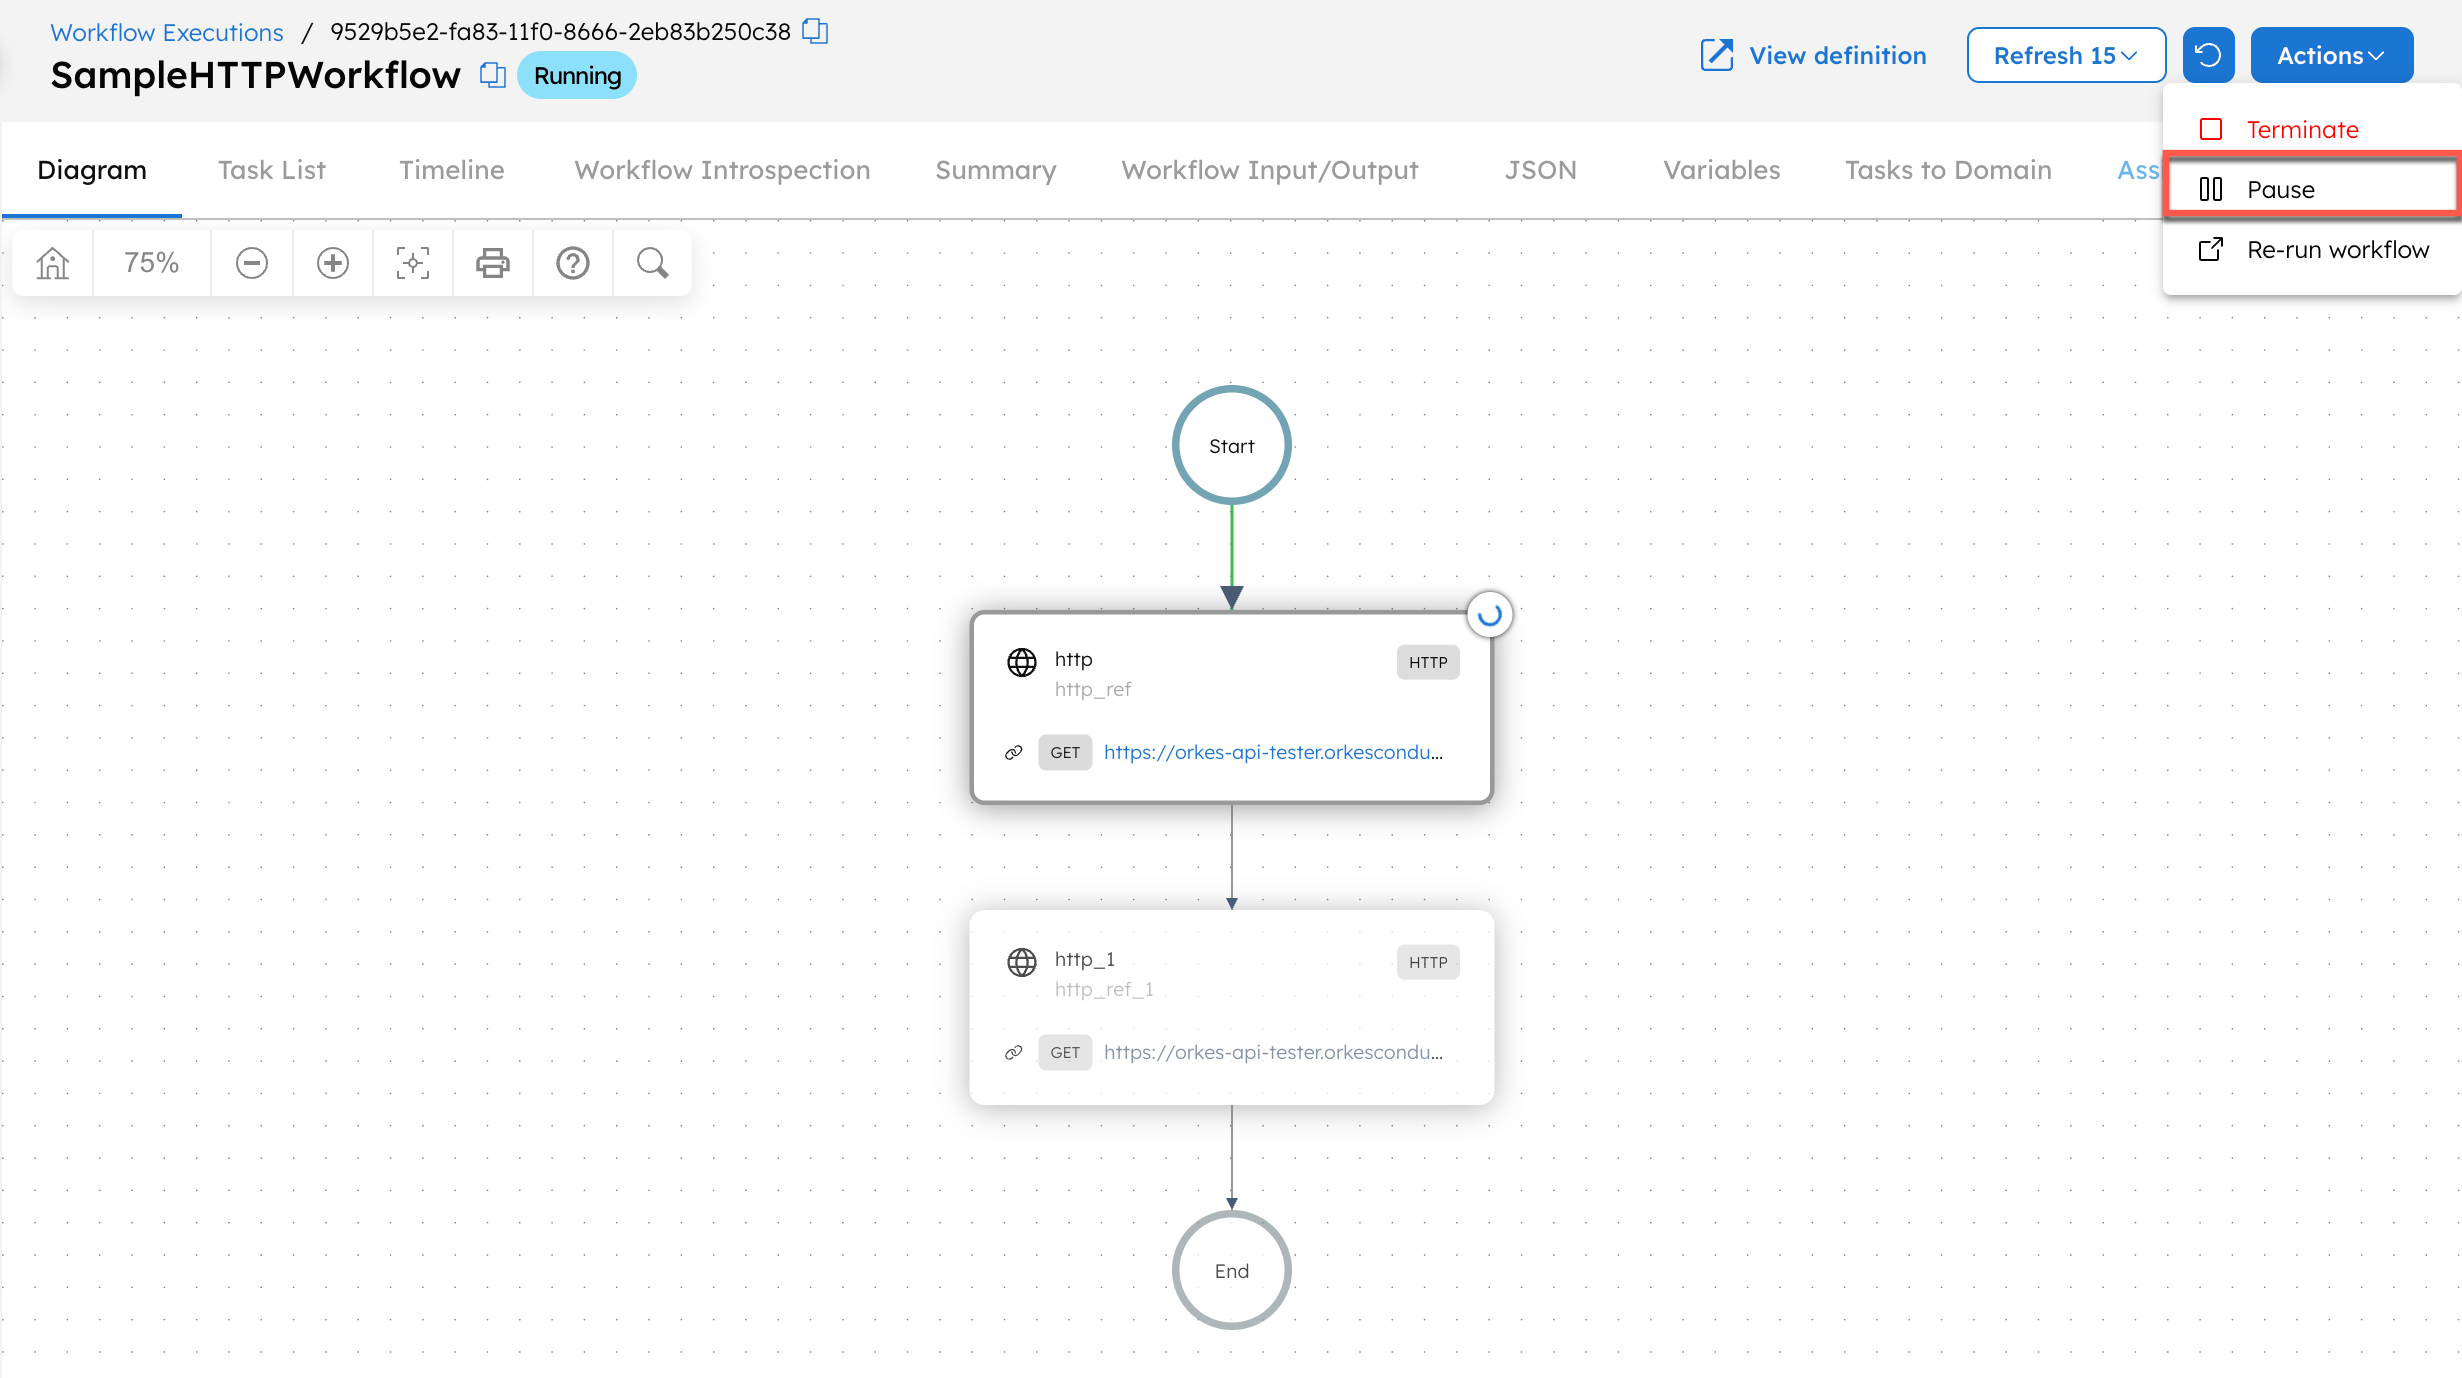Select the fit-to-screen diagram icon
Image resolution: width=2462 pixels, height=1378 pixels.
coord(412,262)
